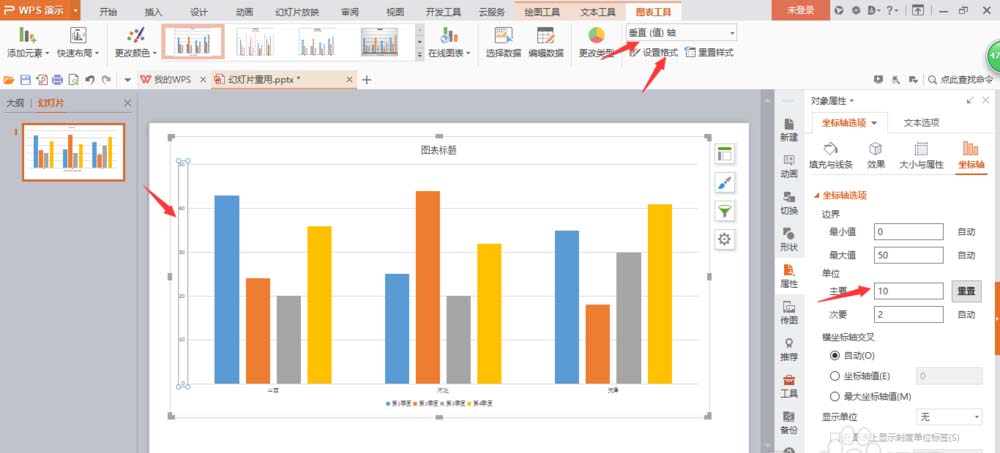1000x453 pixels.
Task: Open the 添加元素 (Add Element) chart menu
Action: tap(27, 42)
